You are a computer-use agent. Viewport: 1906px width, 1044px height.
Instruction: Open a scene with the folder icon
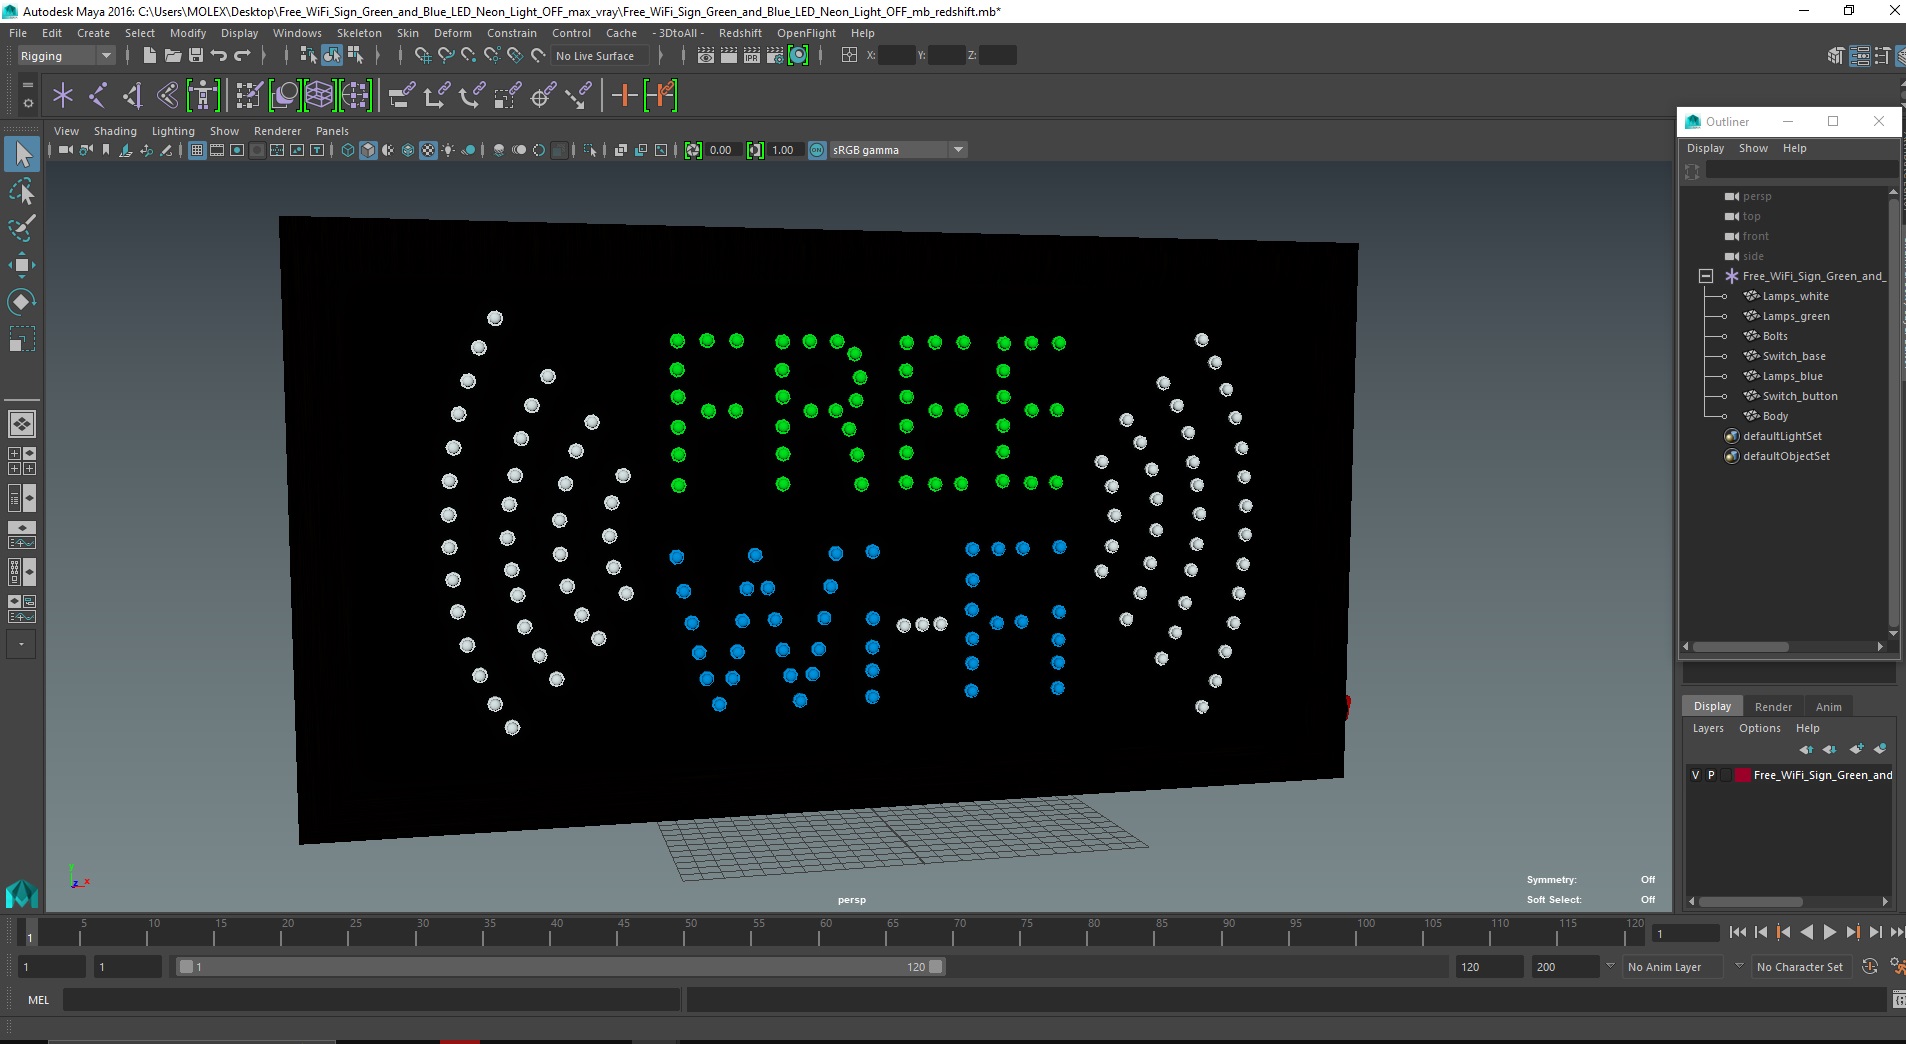click(x=173, y=56)
